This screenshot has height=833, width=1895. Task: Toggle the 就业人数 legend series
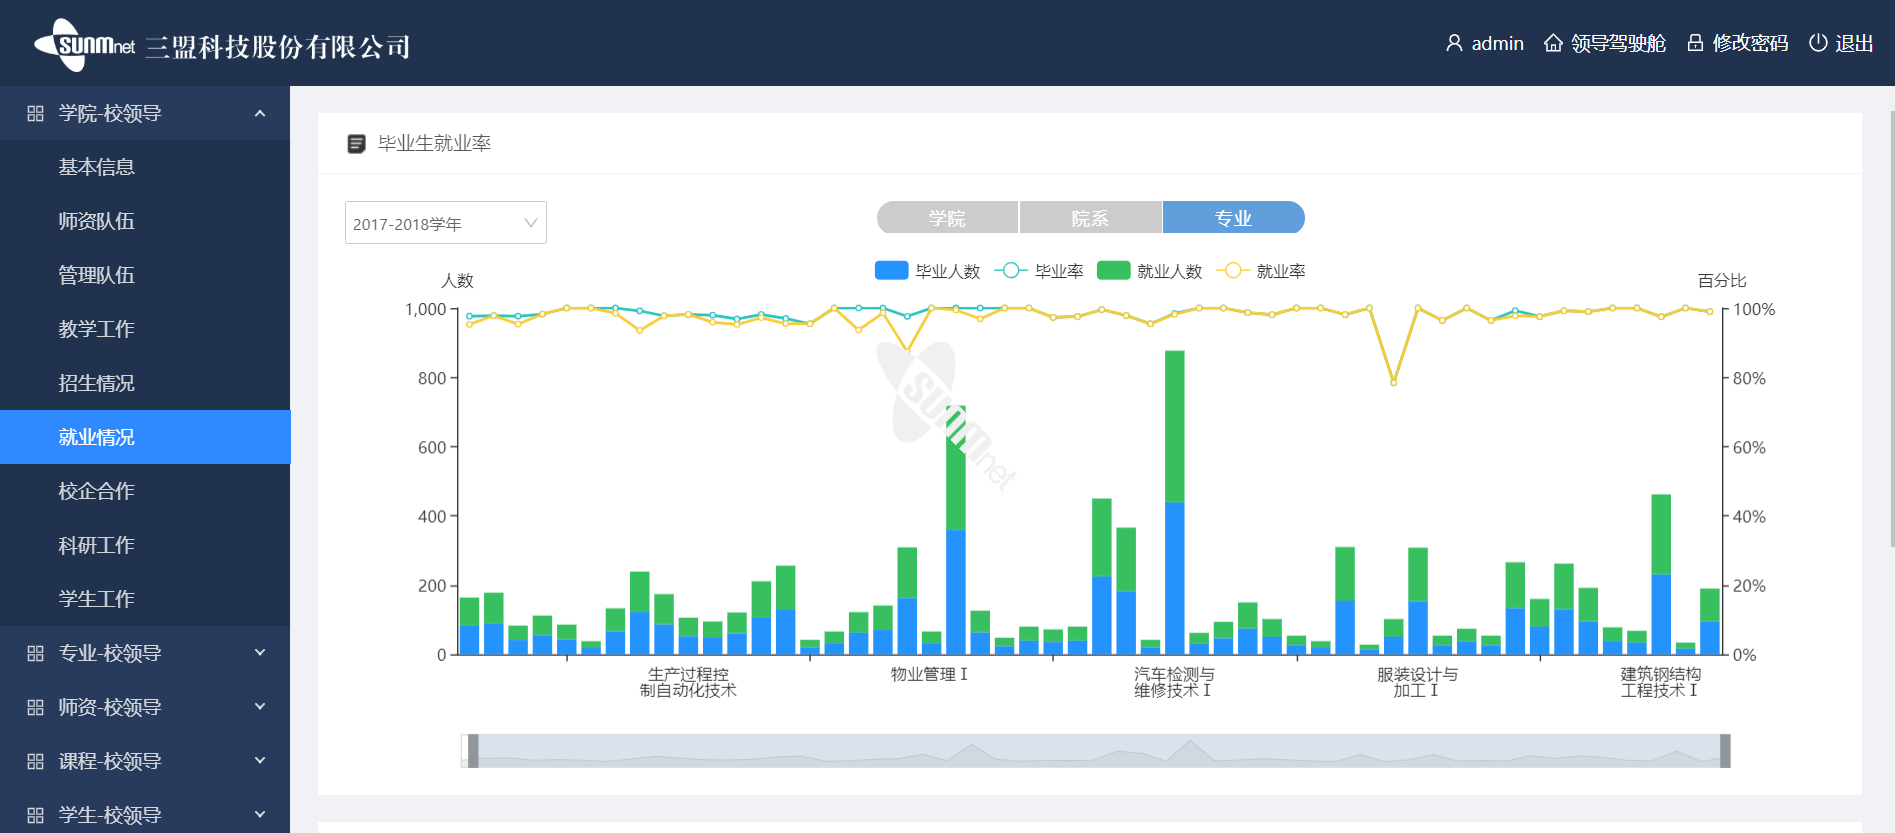[x=1113, y=271]
